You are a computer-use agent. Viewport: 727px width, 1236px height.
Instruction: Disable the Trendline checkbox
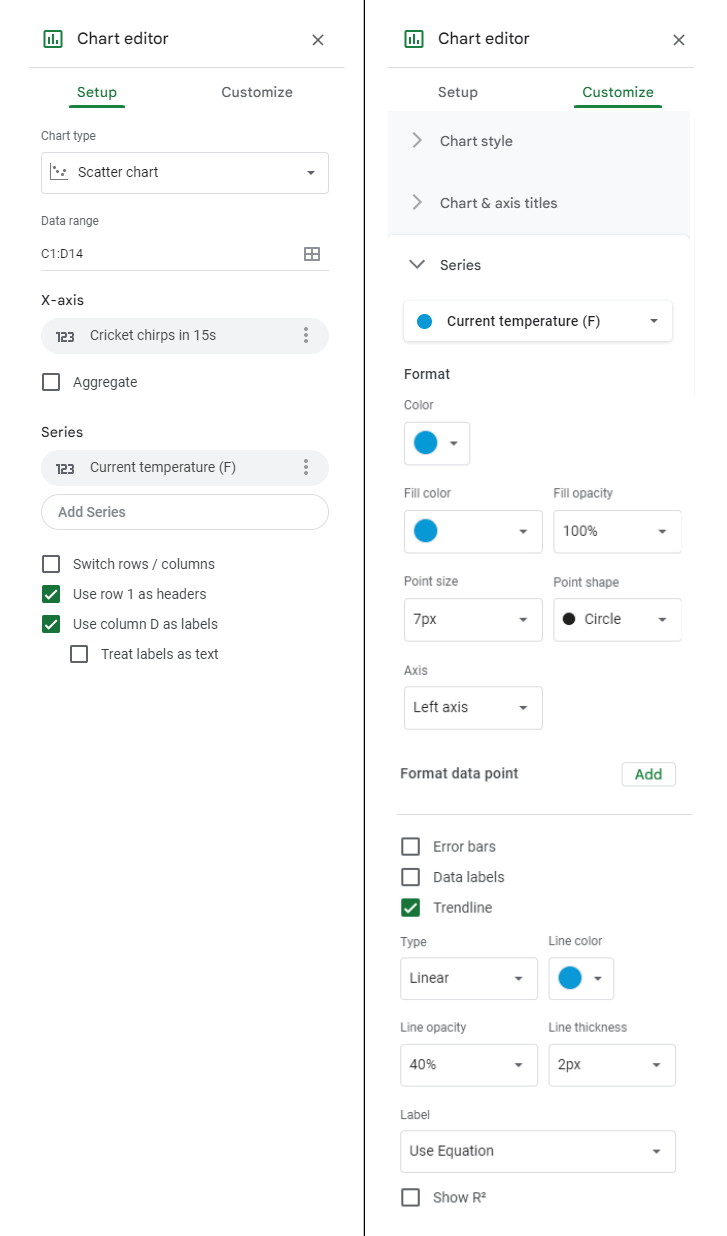click(x=410, y=908)
